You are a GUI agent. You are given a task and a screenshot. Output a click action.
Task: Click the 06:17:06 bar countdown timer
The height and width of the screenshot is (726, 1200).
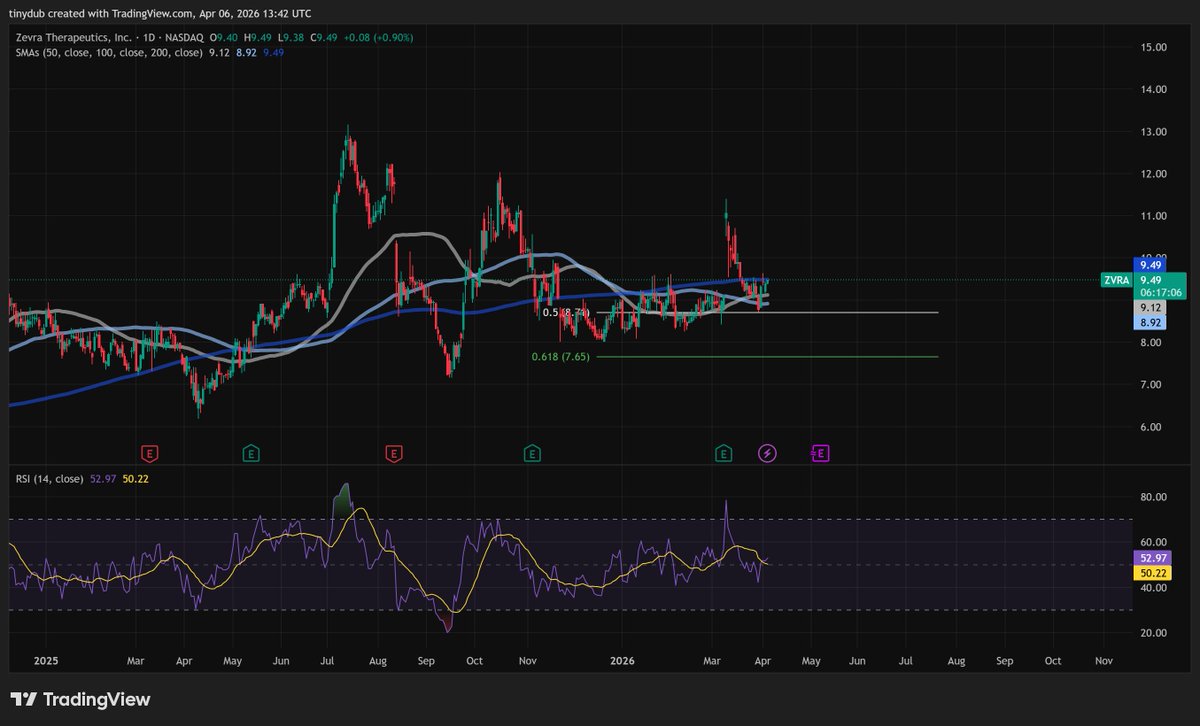pos(1159,293)
